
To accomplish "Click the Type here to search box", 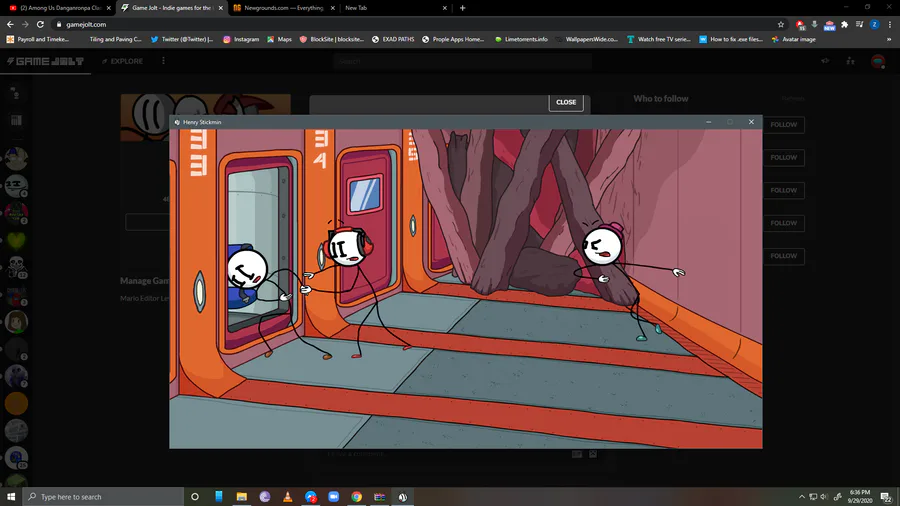I will click(x=103, y=496).
